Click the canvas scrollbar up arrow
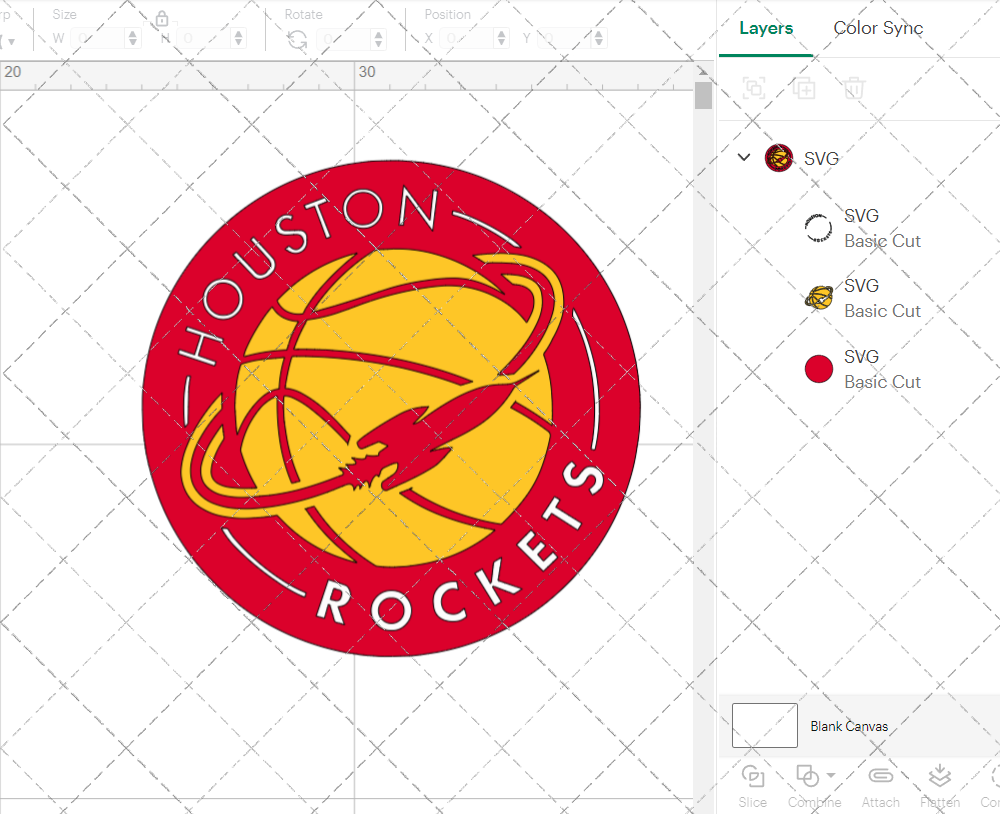Image resolution: width=1000 pixels, height=814 pixels. point(703,71)
